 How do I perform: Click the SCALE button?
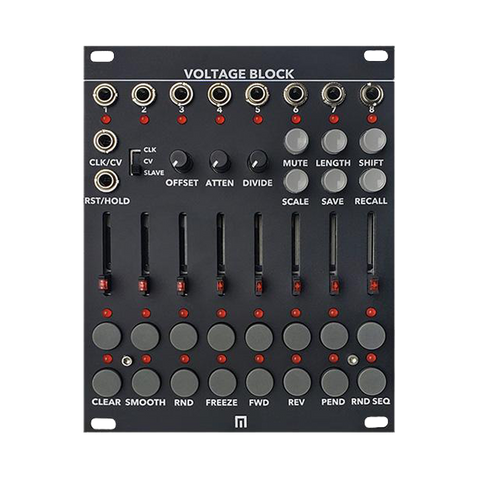click(296, 182)
